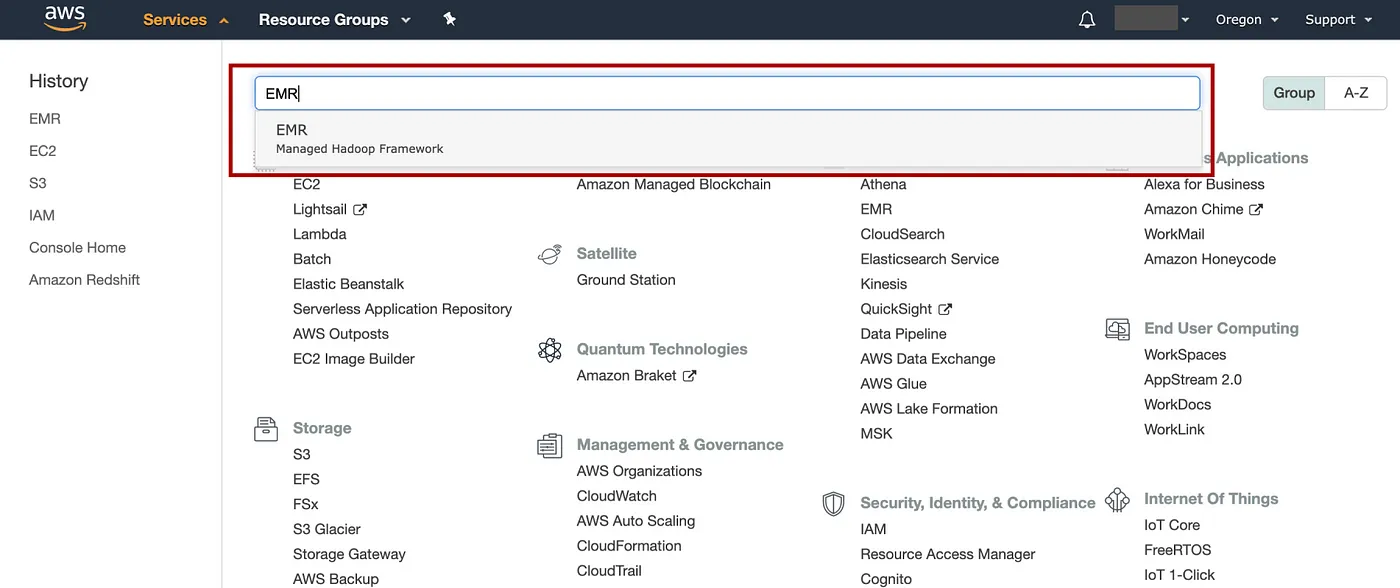The width and height of the screenshot is (1400, 588).
Task: Click the Quantum Technologies atom icon
Action: 549,350
